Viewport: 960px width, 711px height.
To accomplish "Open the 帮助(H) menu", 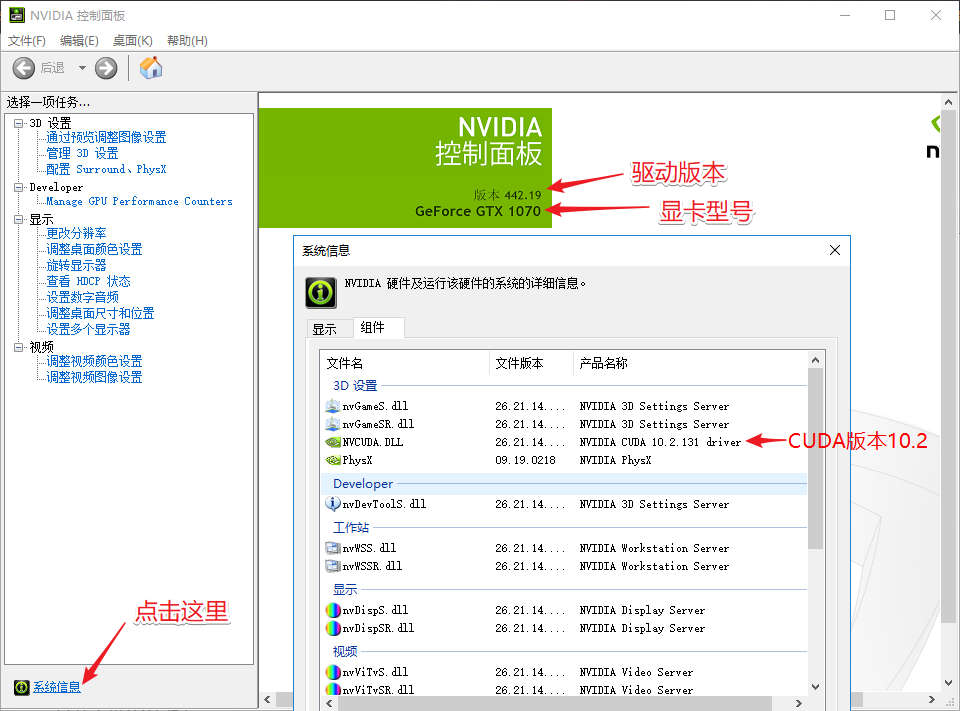I will 187,40.
